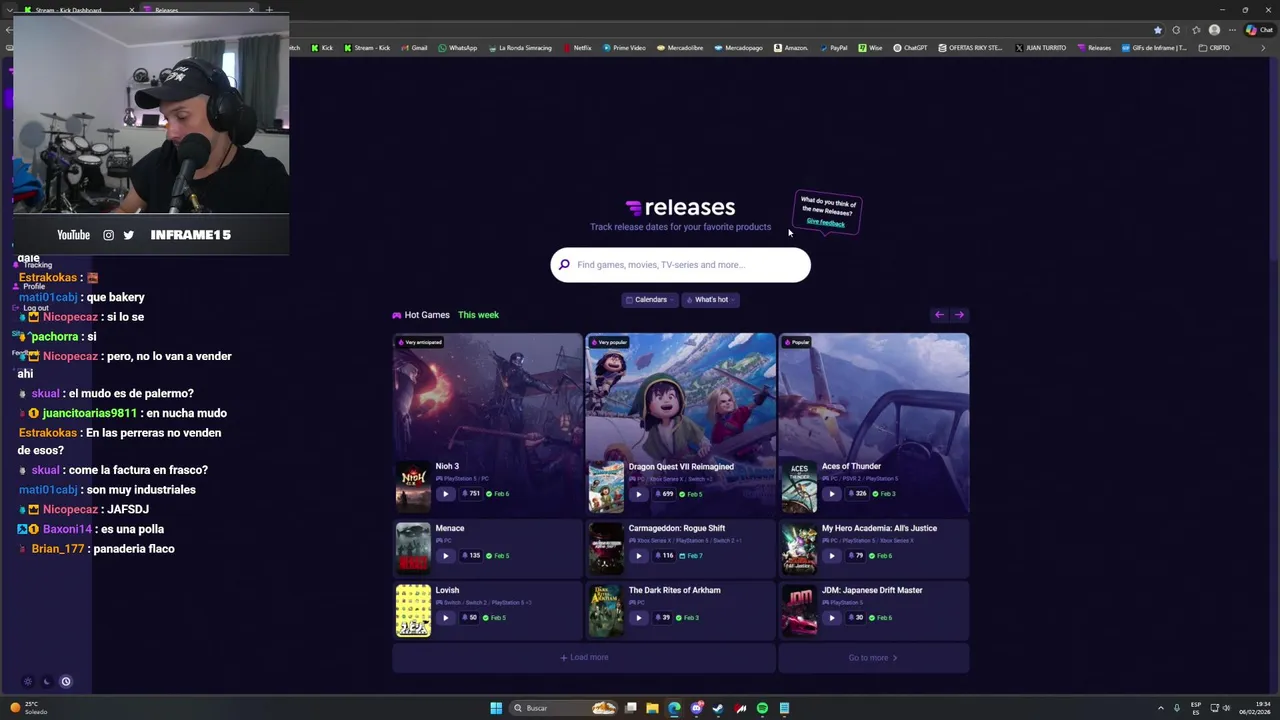Play the Lovish trailer
The height and width of the screenshot is (720, 1280).
445,618
